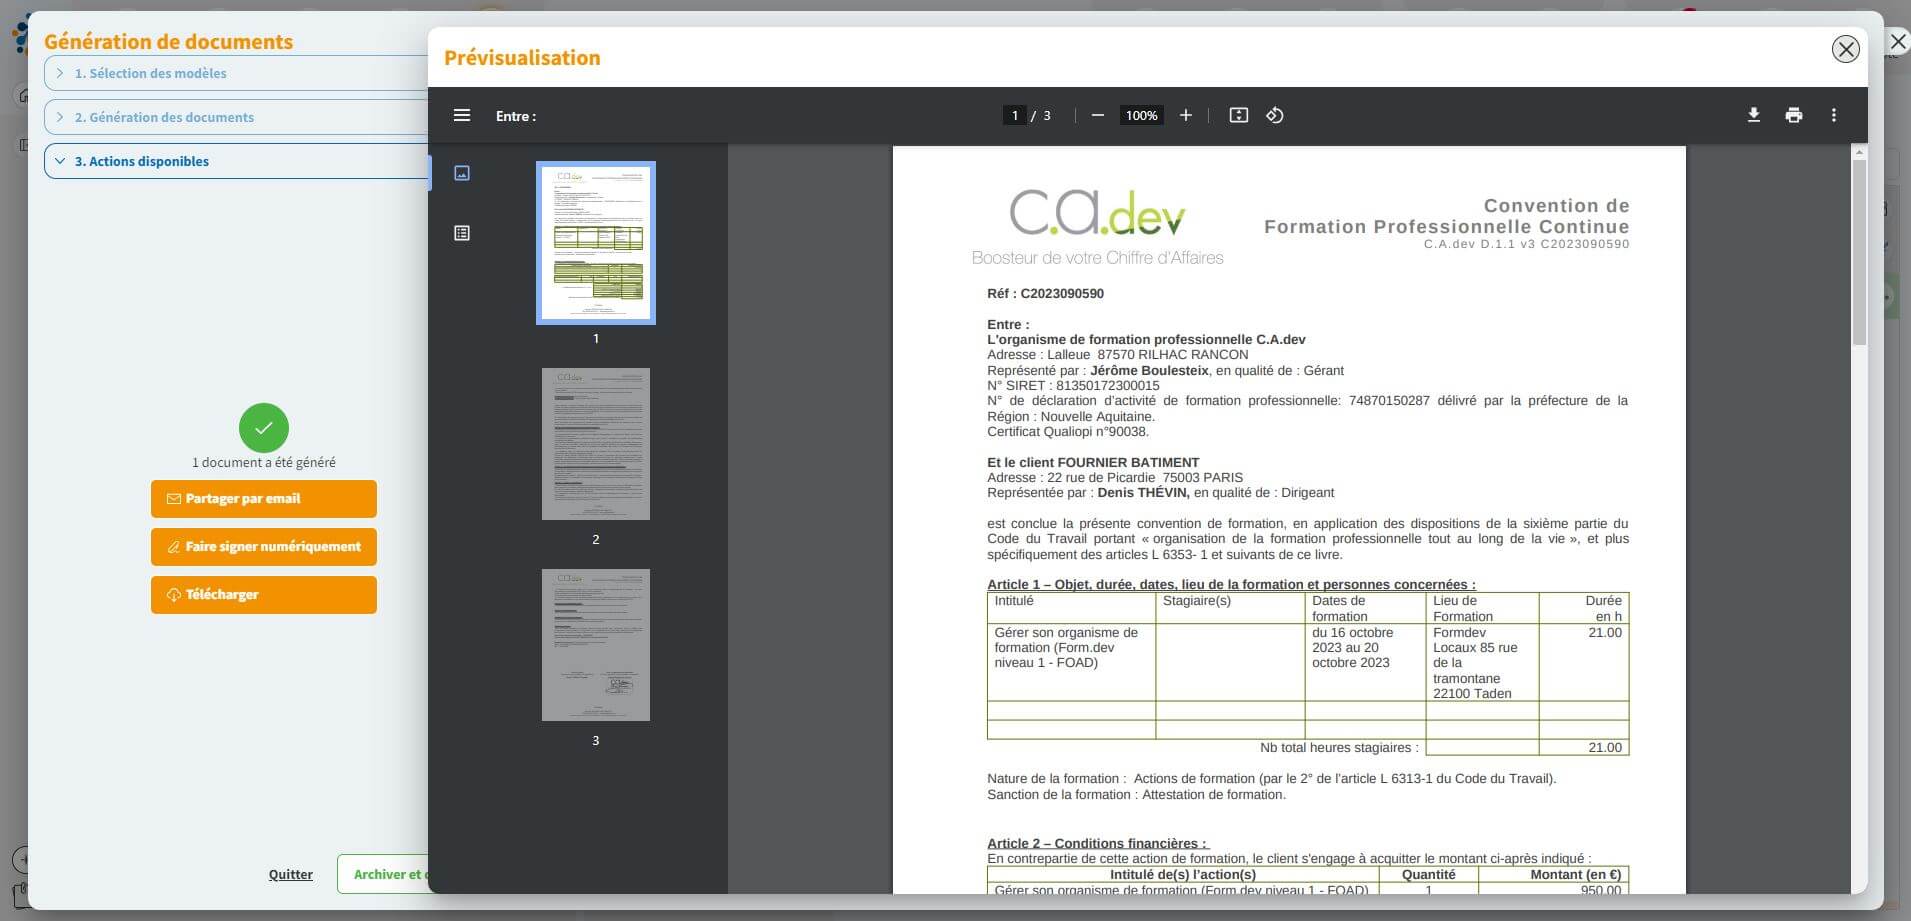
Task: Select page 1 thumbnail
Action: coord(596,243)
